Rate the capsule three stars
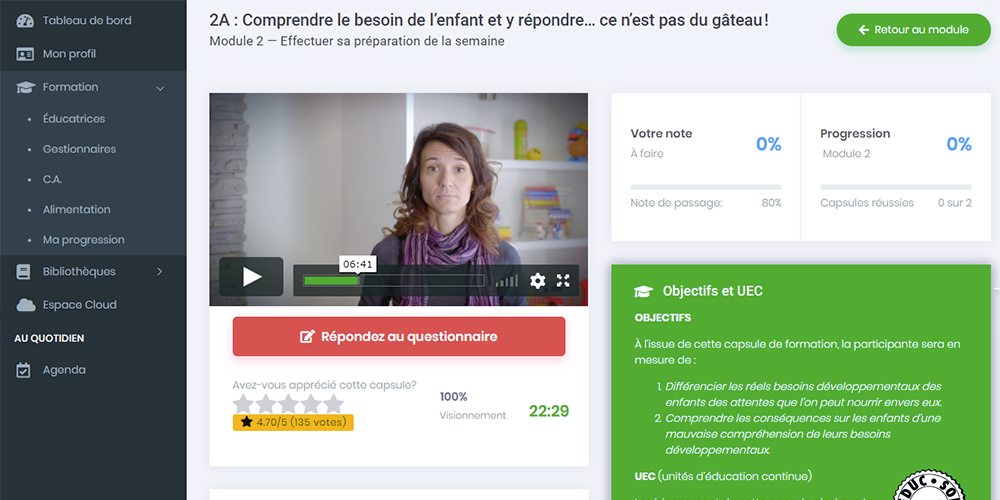This screenshot has width=1000, height=500. 288,404
